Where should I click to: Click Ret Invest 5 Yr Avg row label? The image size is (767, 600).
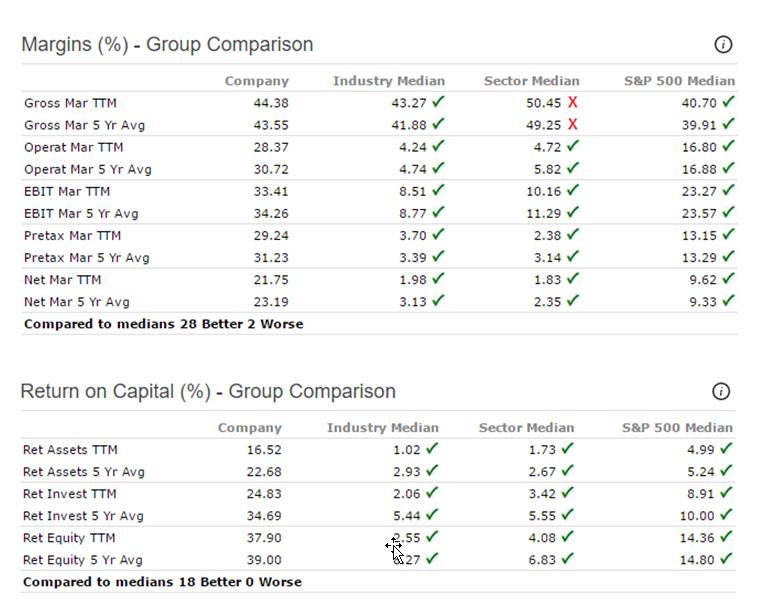click(83, 516)
